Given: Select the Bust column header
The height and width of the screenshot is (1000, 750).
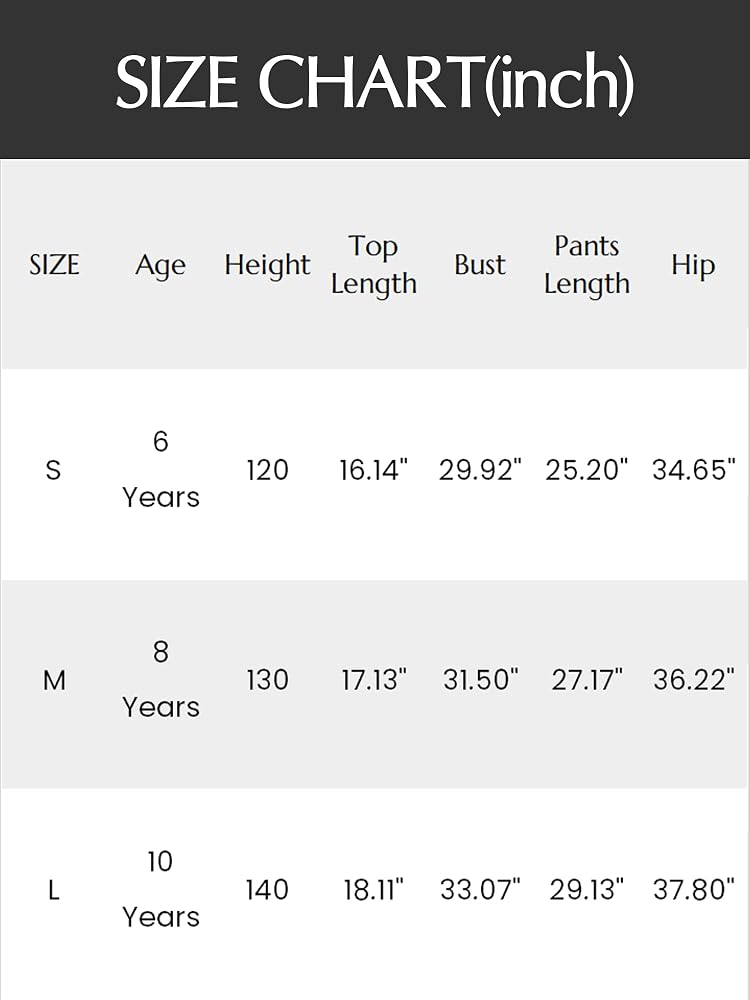Looking at the screenshot, I should click(480, 265).
